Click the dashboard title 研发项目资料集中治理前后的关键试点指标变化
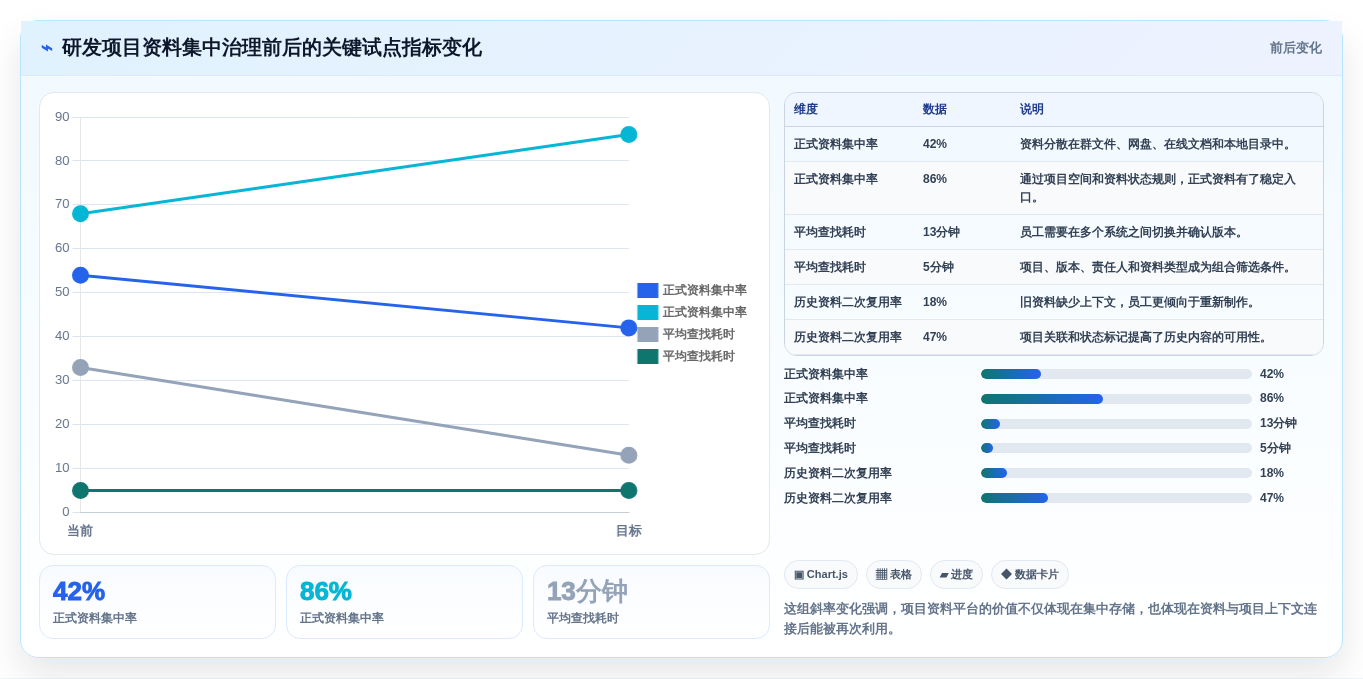Image resolution: width=1363 pixels, height=679 pixels. click(x=272, y=48)
